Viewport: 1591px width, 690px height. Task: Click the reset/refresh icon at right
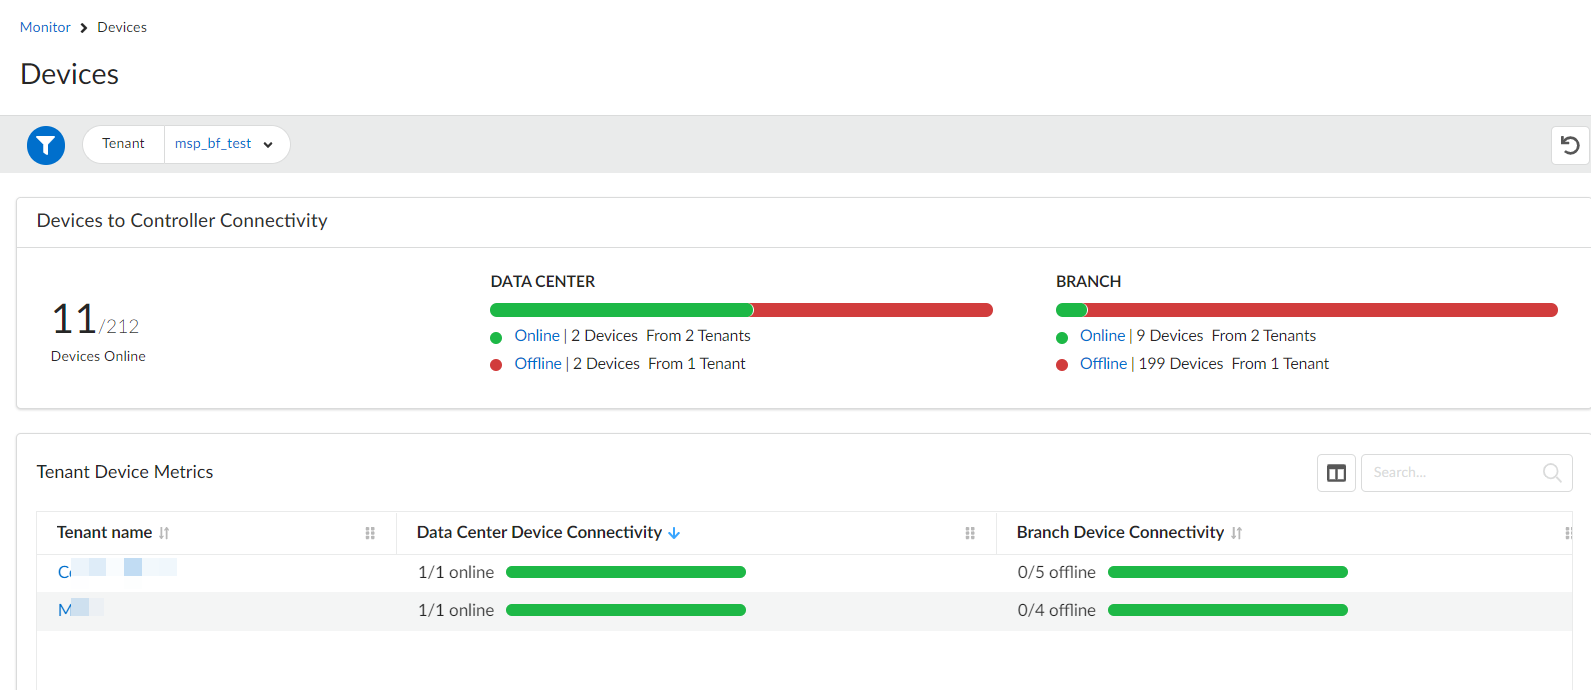coord(1570,145)
